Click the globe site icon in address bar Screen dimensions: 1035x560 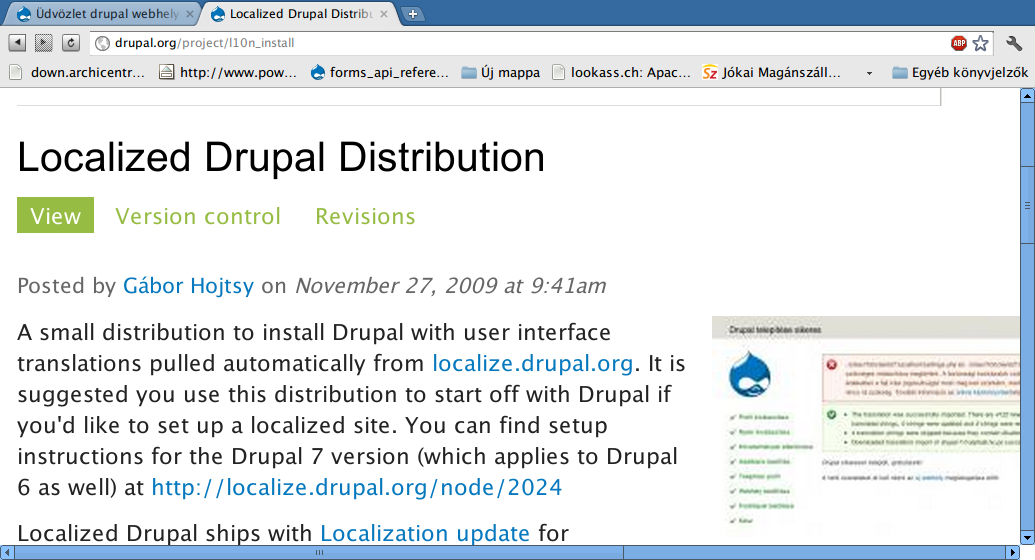(102, 44)
